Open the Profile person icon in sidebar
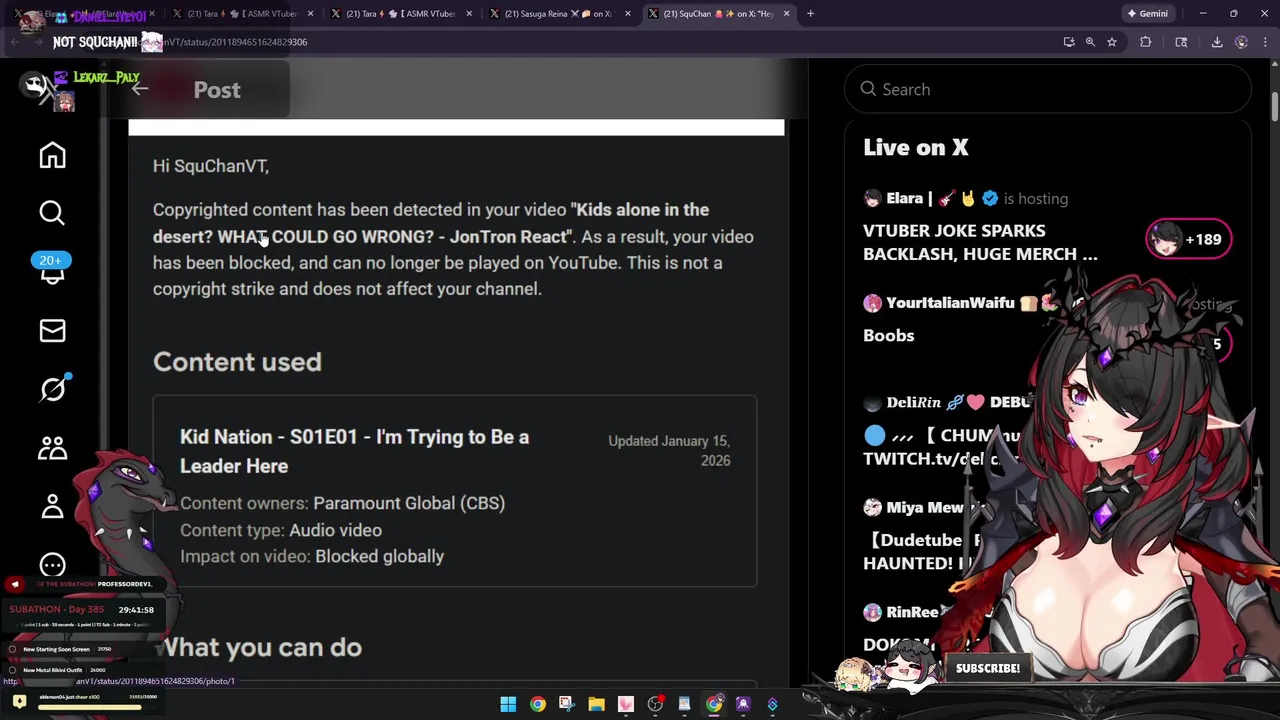Viewport: 1280px width, 720px height. pos(52,507)
